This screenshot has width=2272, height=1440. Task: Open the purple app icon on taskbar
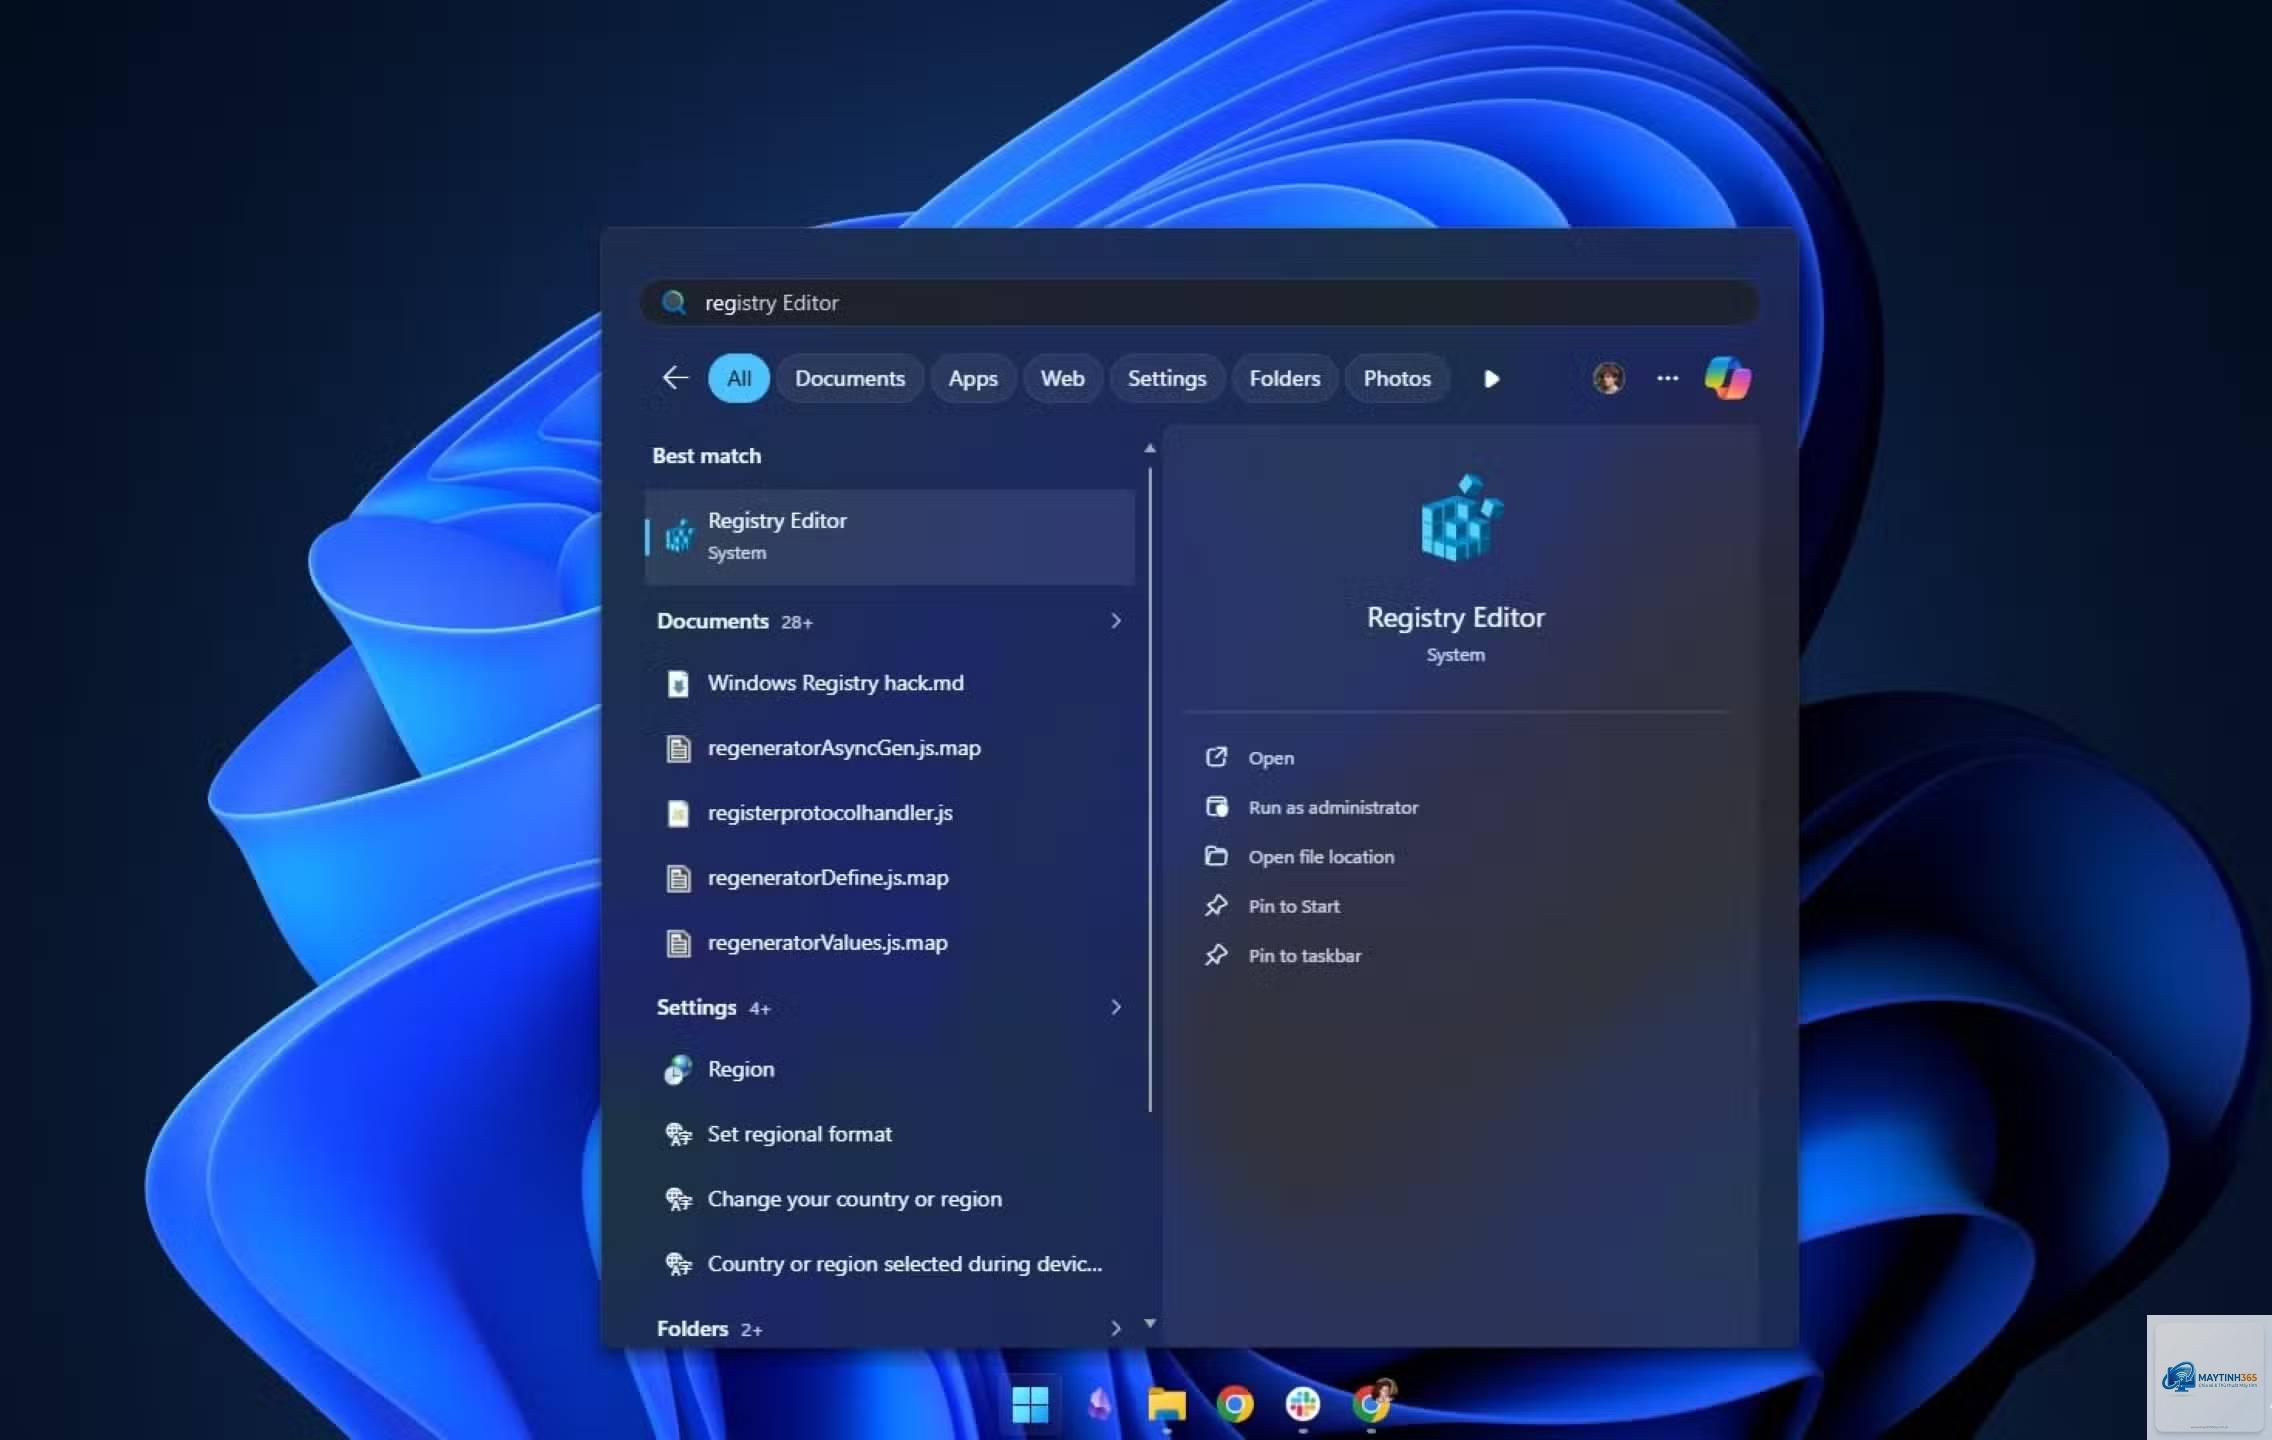coord(1099,1404)
